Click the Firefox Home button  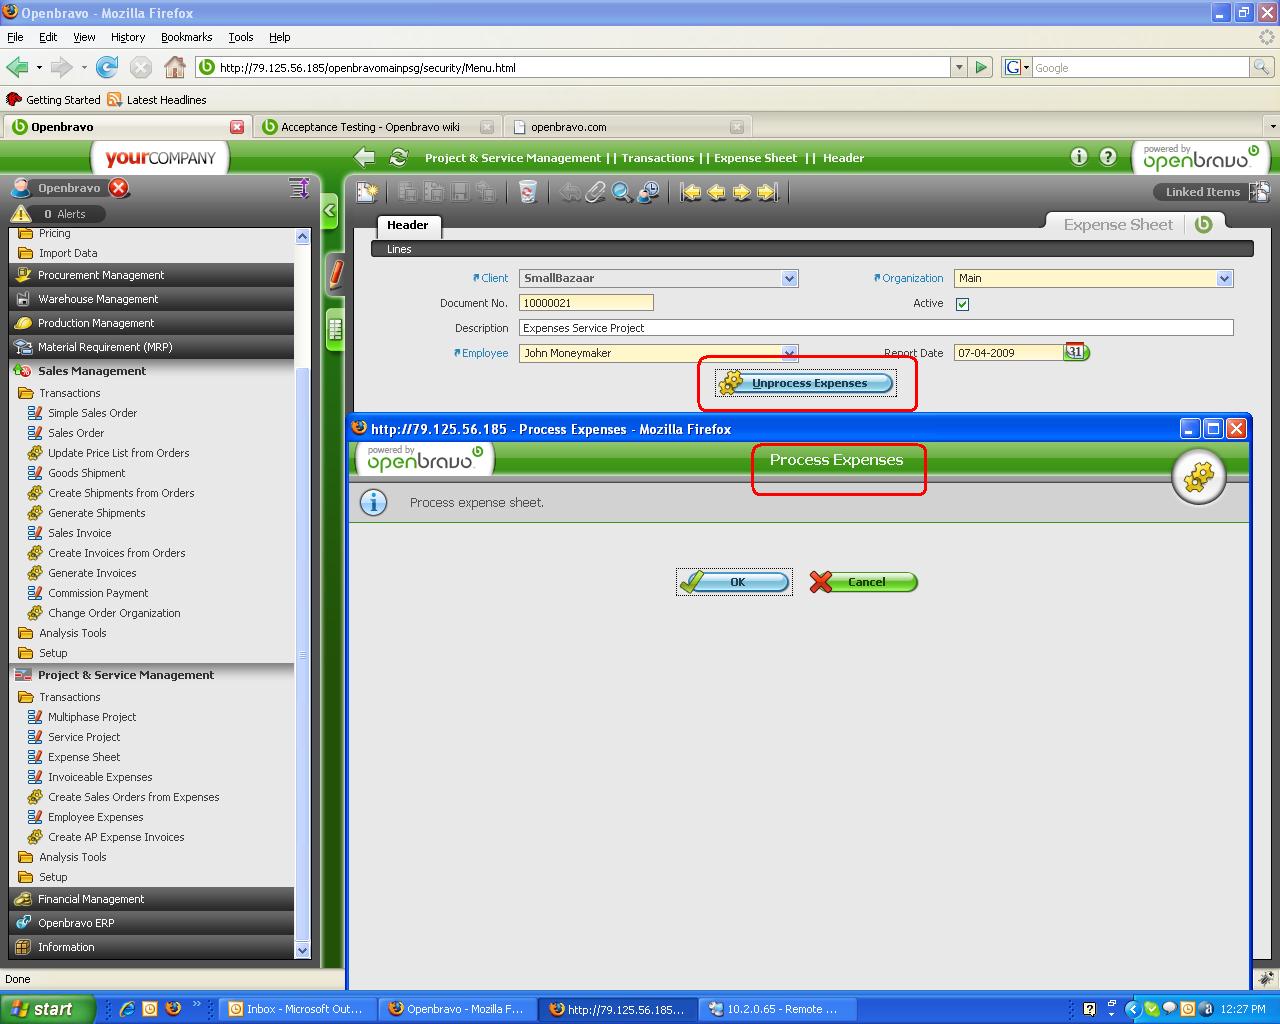pos(175,67)
